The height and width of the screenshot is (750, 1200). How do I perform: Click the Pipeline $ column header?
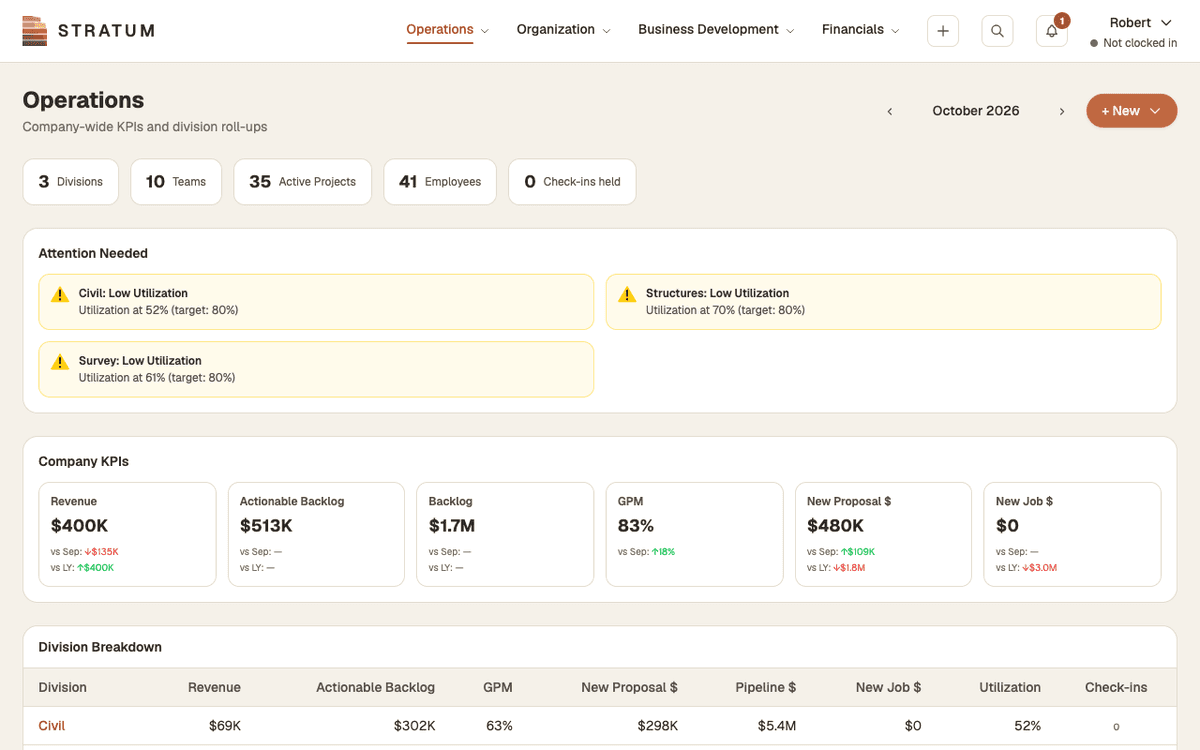point(766,688)
